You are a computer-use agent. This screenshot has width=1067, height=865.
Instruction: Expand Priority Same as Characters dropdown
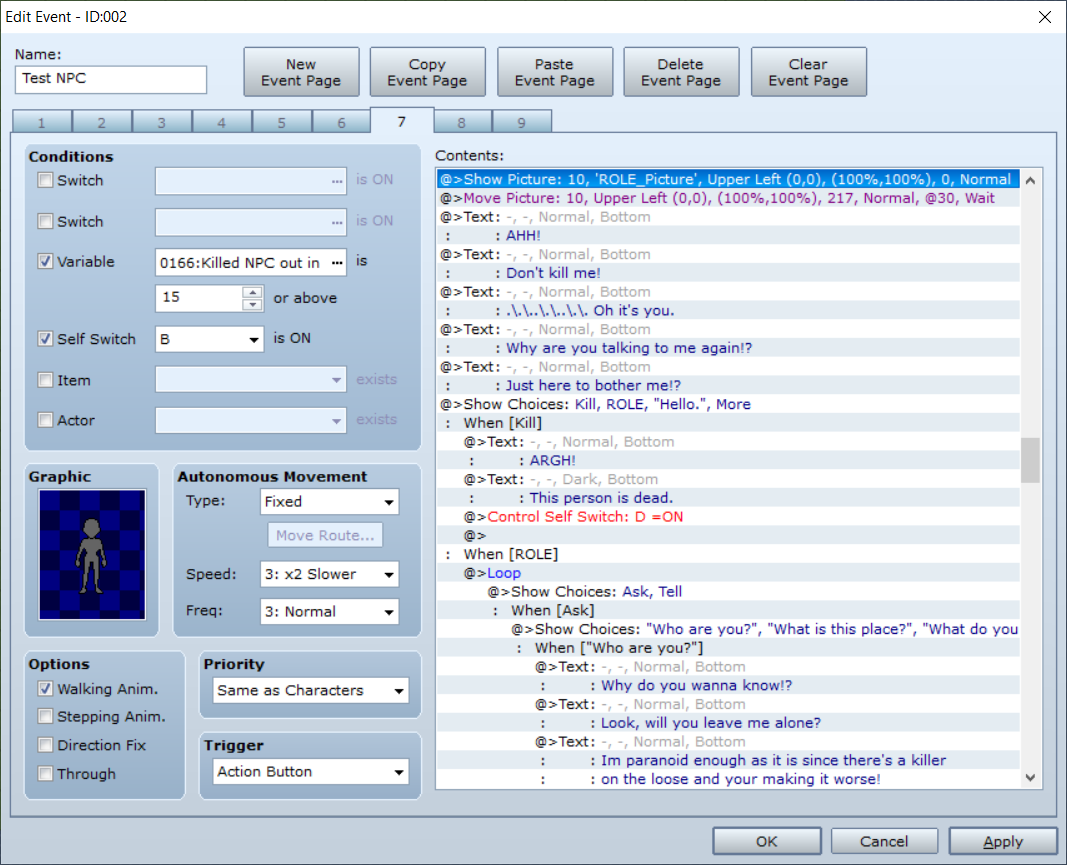tap(311, 690)
